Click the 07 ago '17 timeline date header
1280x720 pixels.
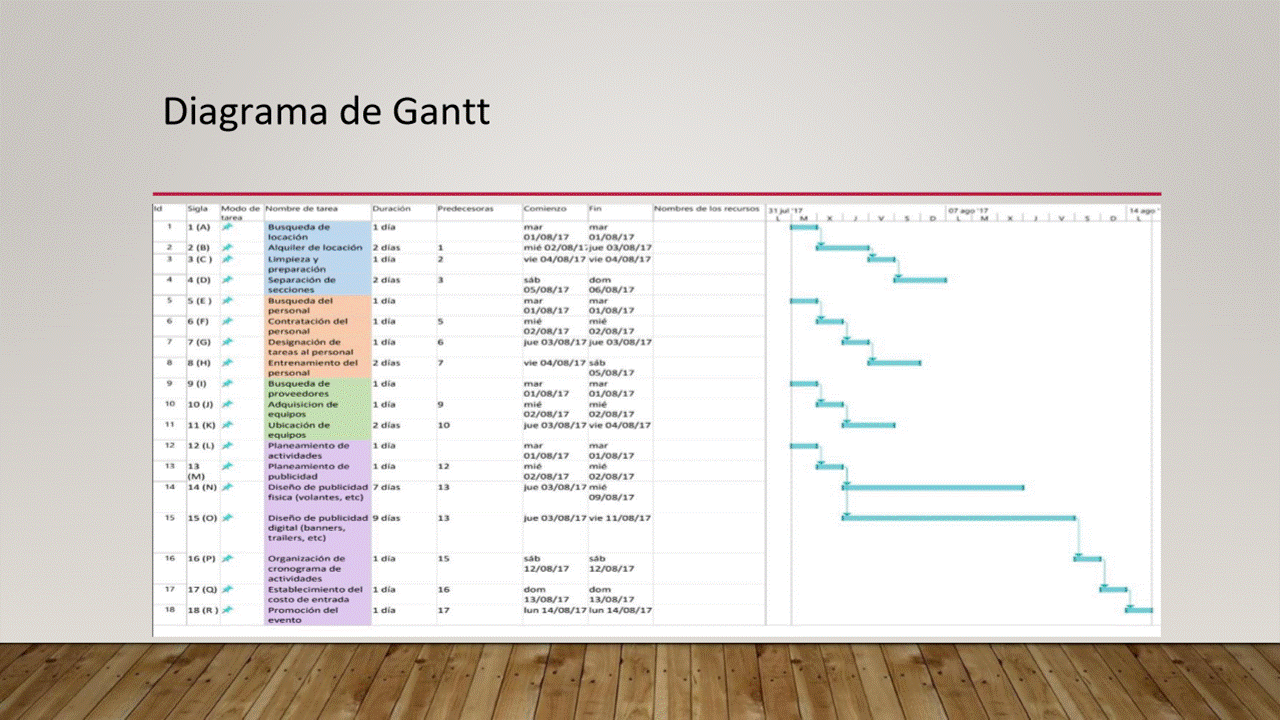967,211
